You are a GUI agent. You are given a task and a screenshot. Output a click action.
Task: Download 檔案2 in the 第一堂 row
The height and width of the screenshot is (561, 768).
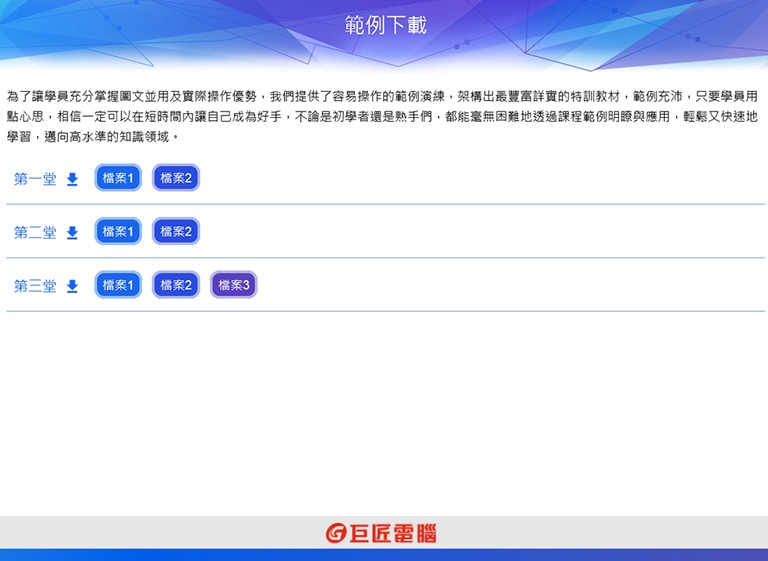pyautogui.click(x=176, y=178)
